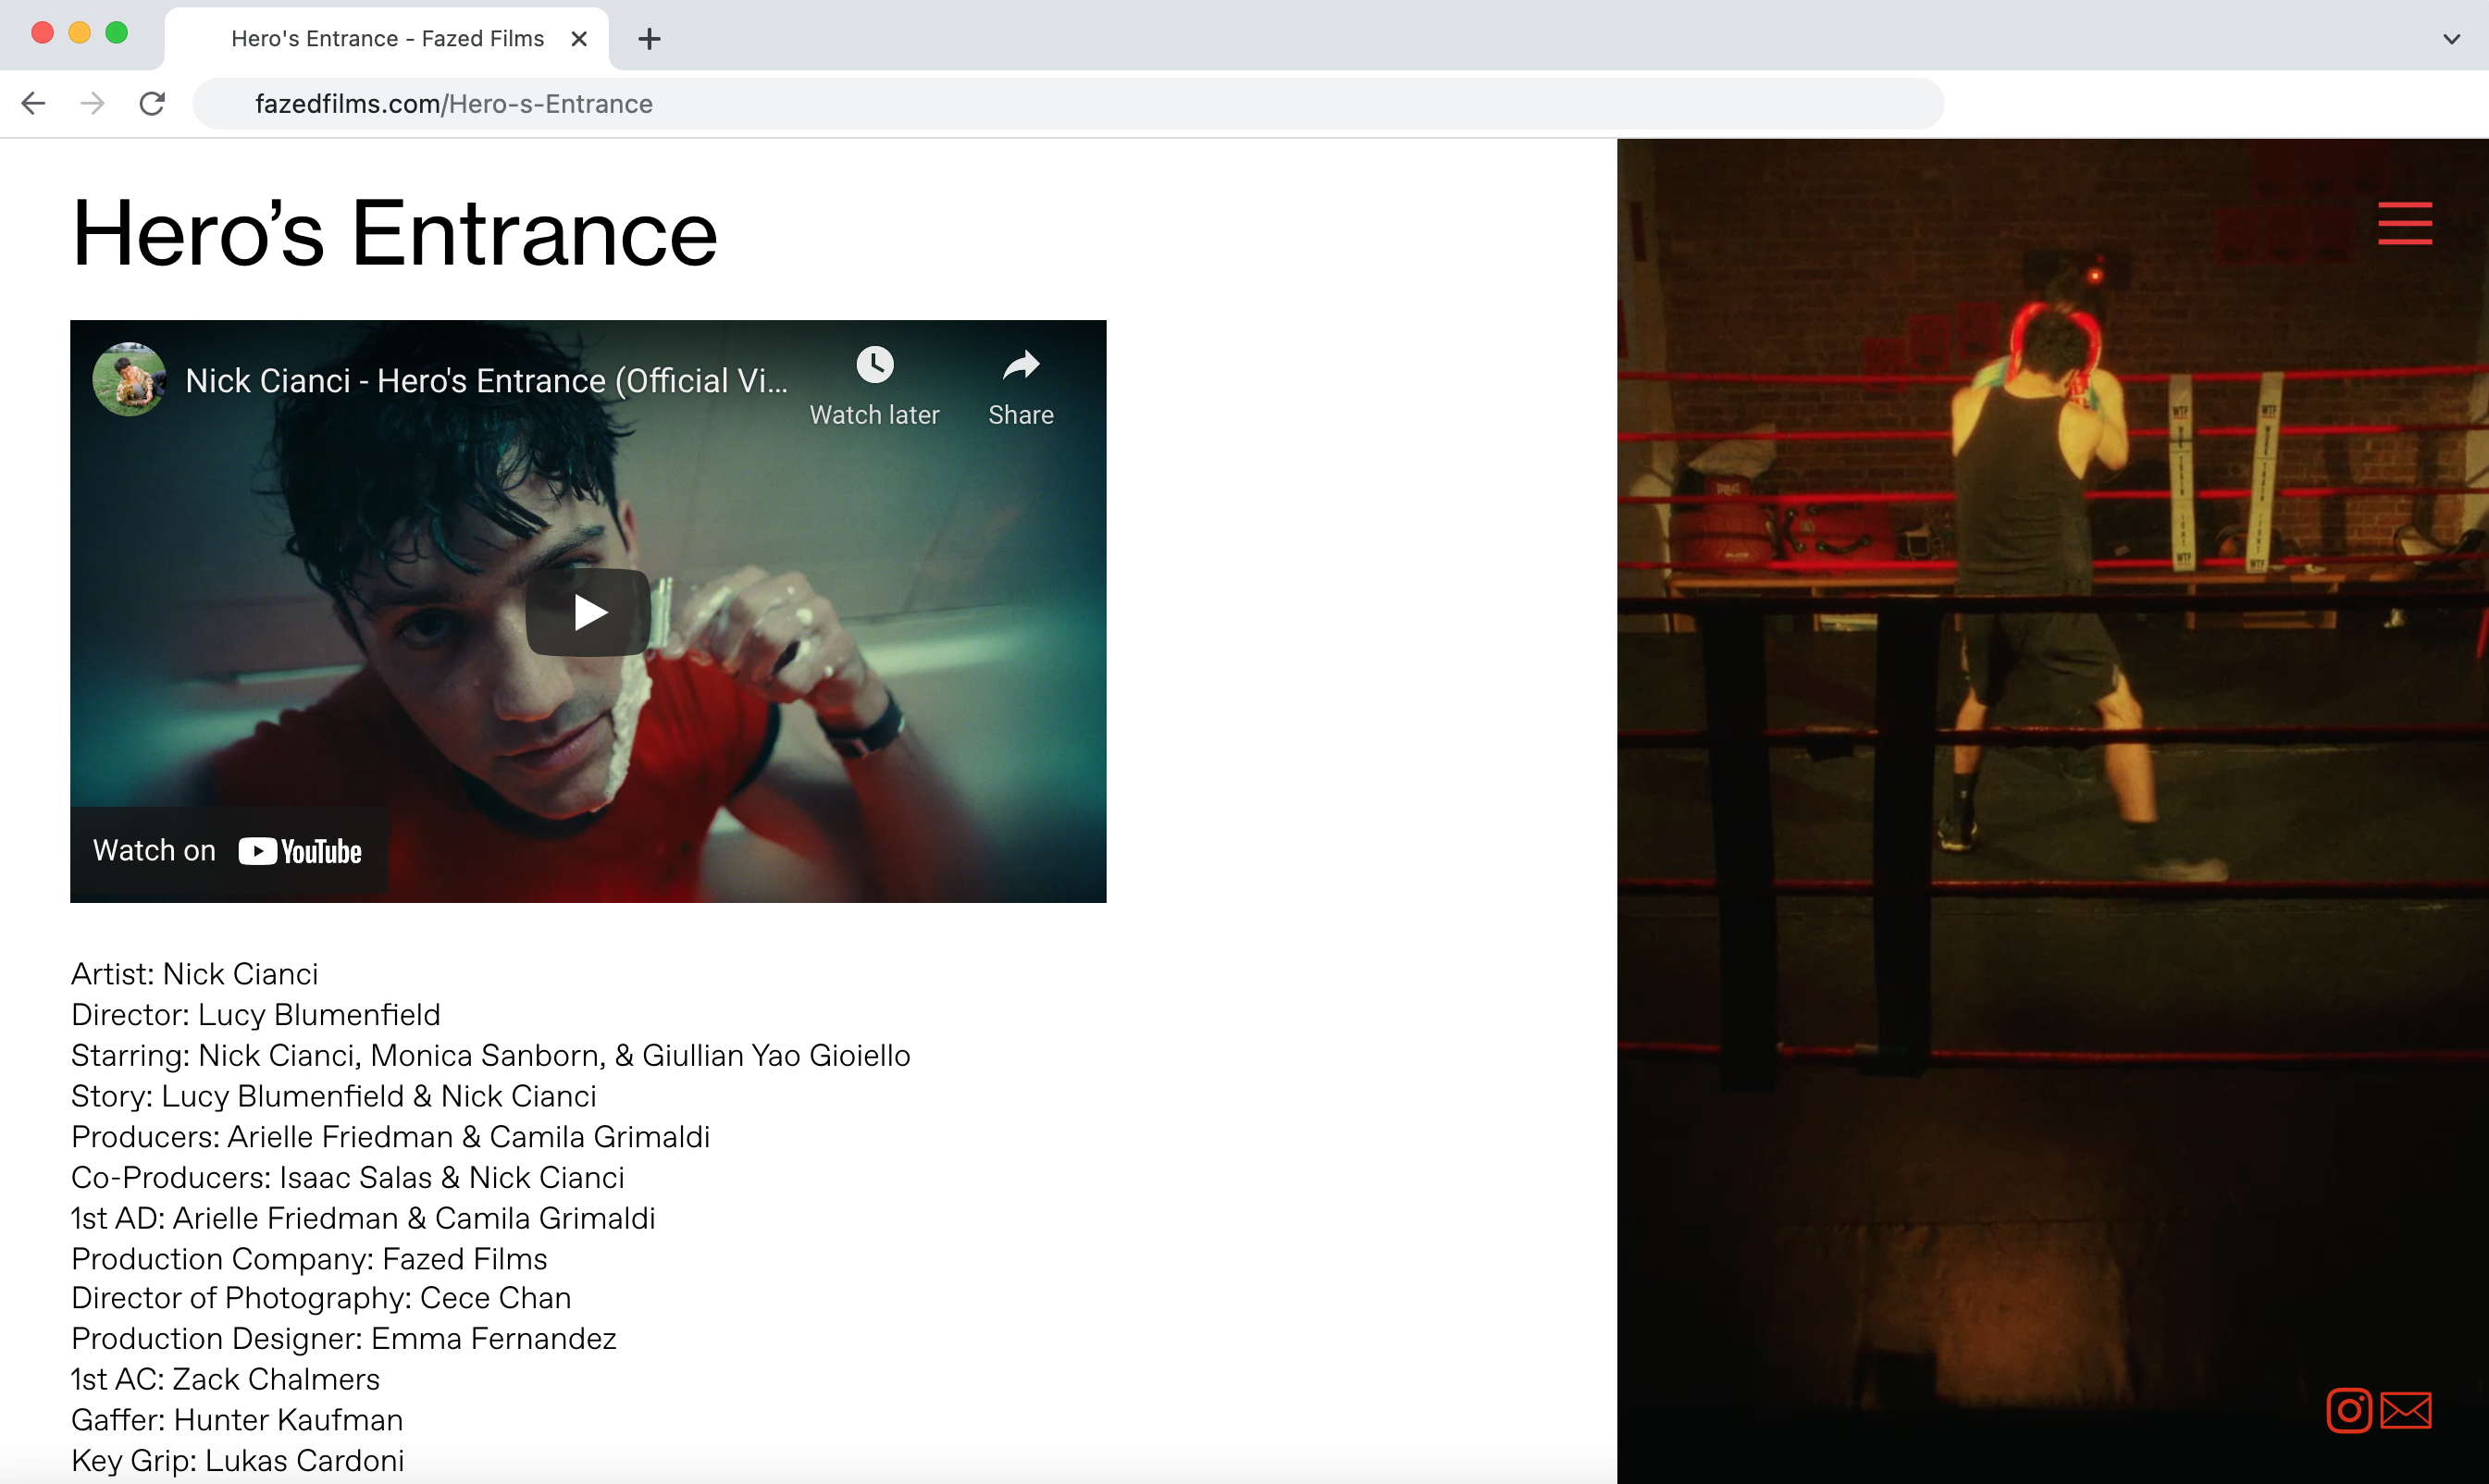
Task: Open a new browser tab
Action: point(649,39)
